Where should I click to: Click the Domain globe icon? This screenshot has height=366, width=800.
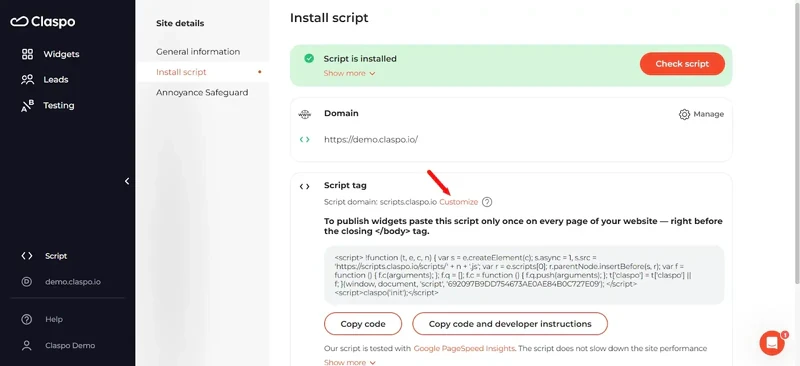click(x=305, y=114)
